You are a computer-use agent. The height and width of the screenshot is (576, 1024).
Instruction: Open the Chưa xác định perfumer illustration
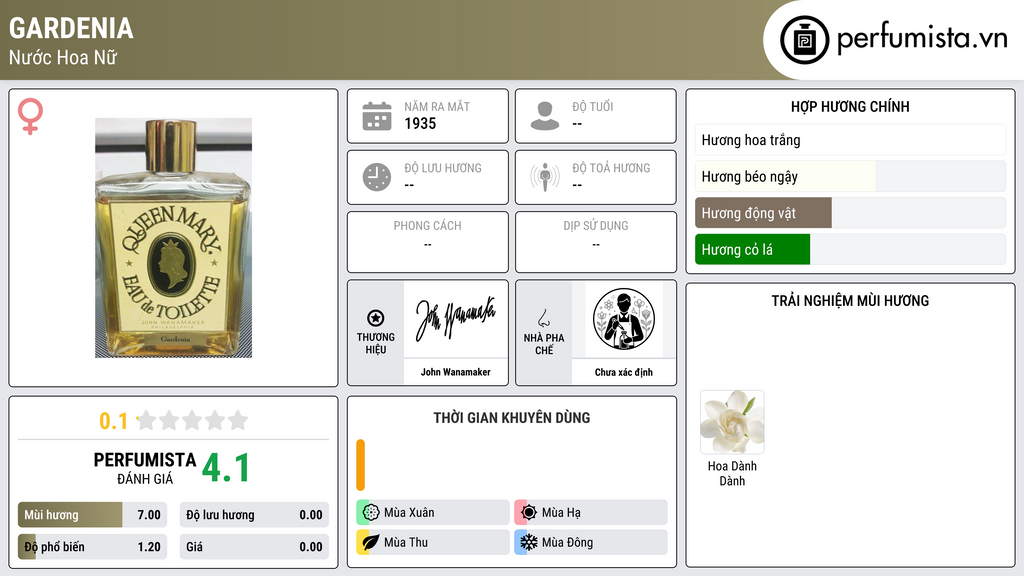pyautogui.click(x=624, y=319)
